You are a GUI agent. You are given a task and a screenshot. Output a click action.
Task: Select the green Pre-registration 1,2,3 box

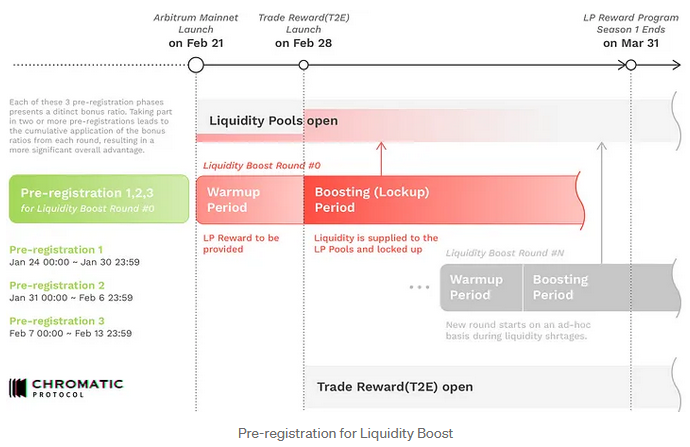click(x=98, y=199)
